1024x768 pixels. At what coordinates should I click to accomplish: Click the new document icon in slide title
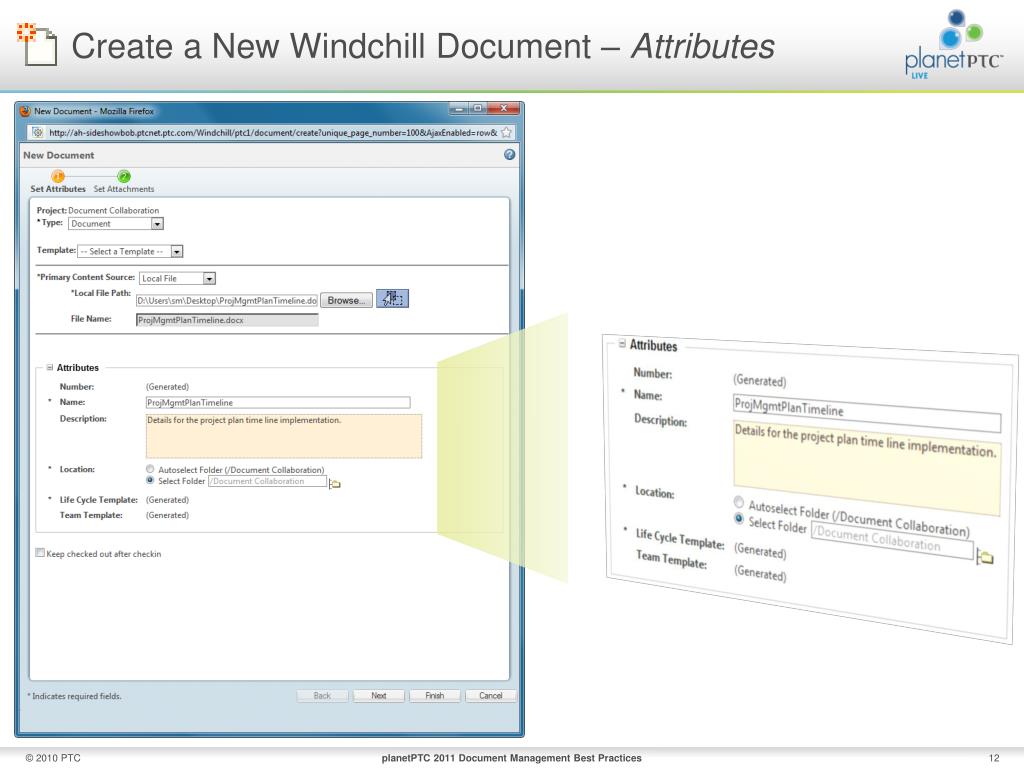37,44
